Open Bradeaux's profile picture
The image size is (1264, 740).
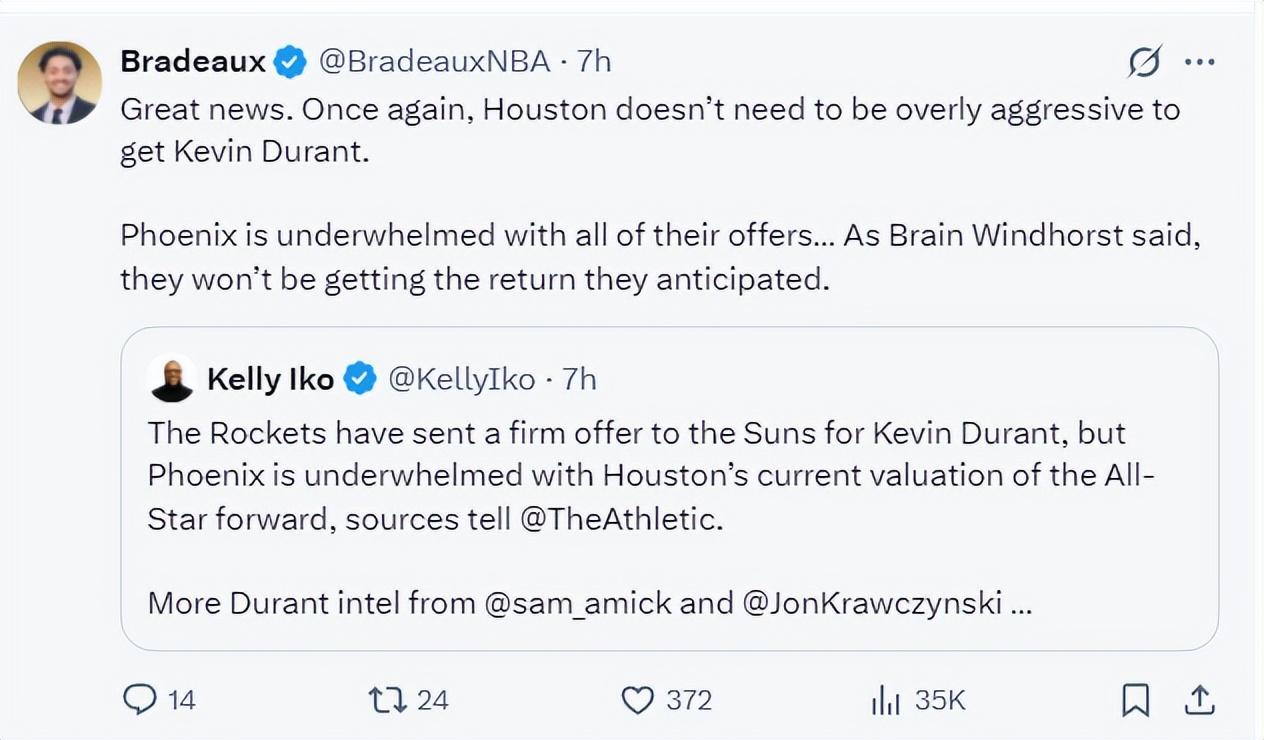(60, 83)
